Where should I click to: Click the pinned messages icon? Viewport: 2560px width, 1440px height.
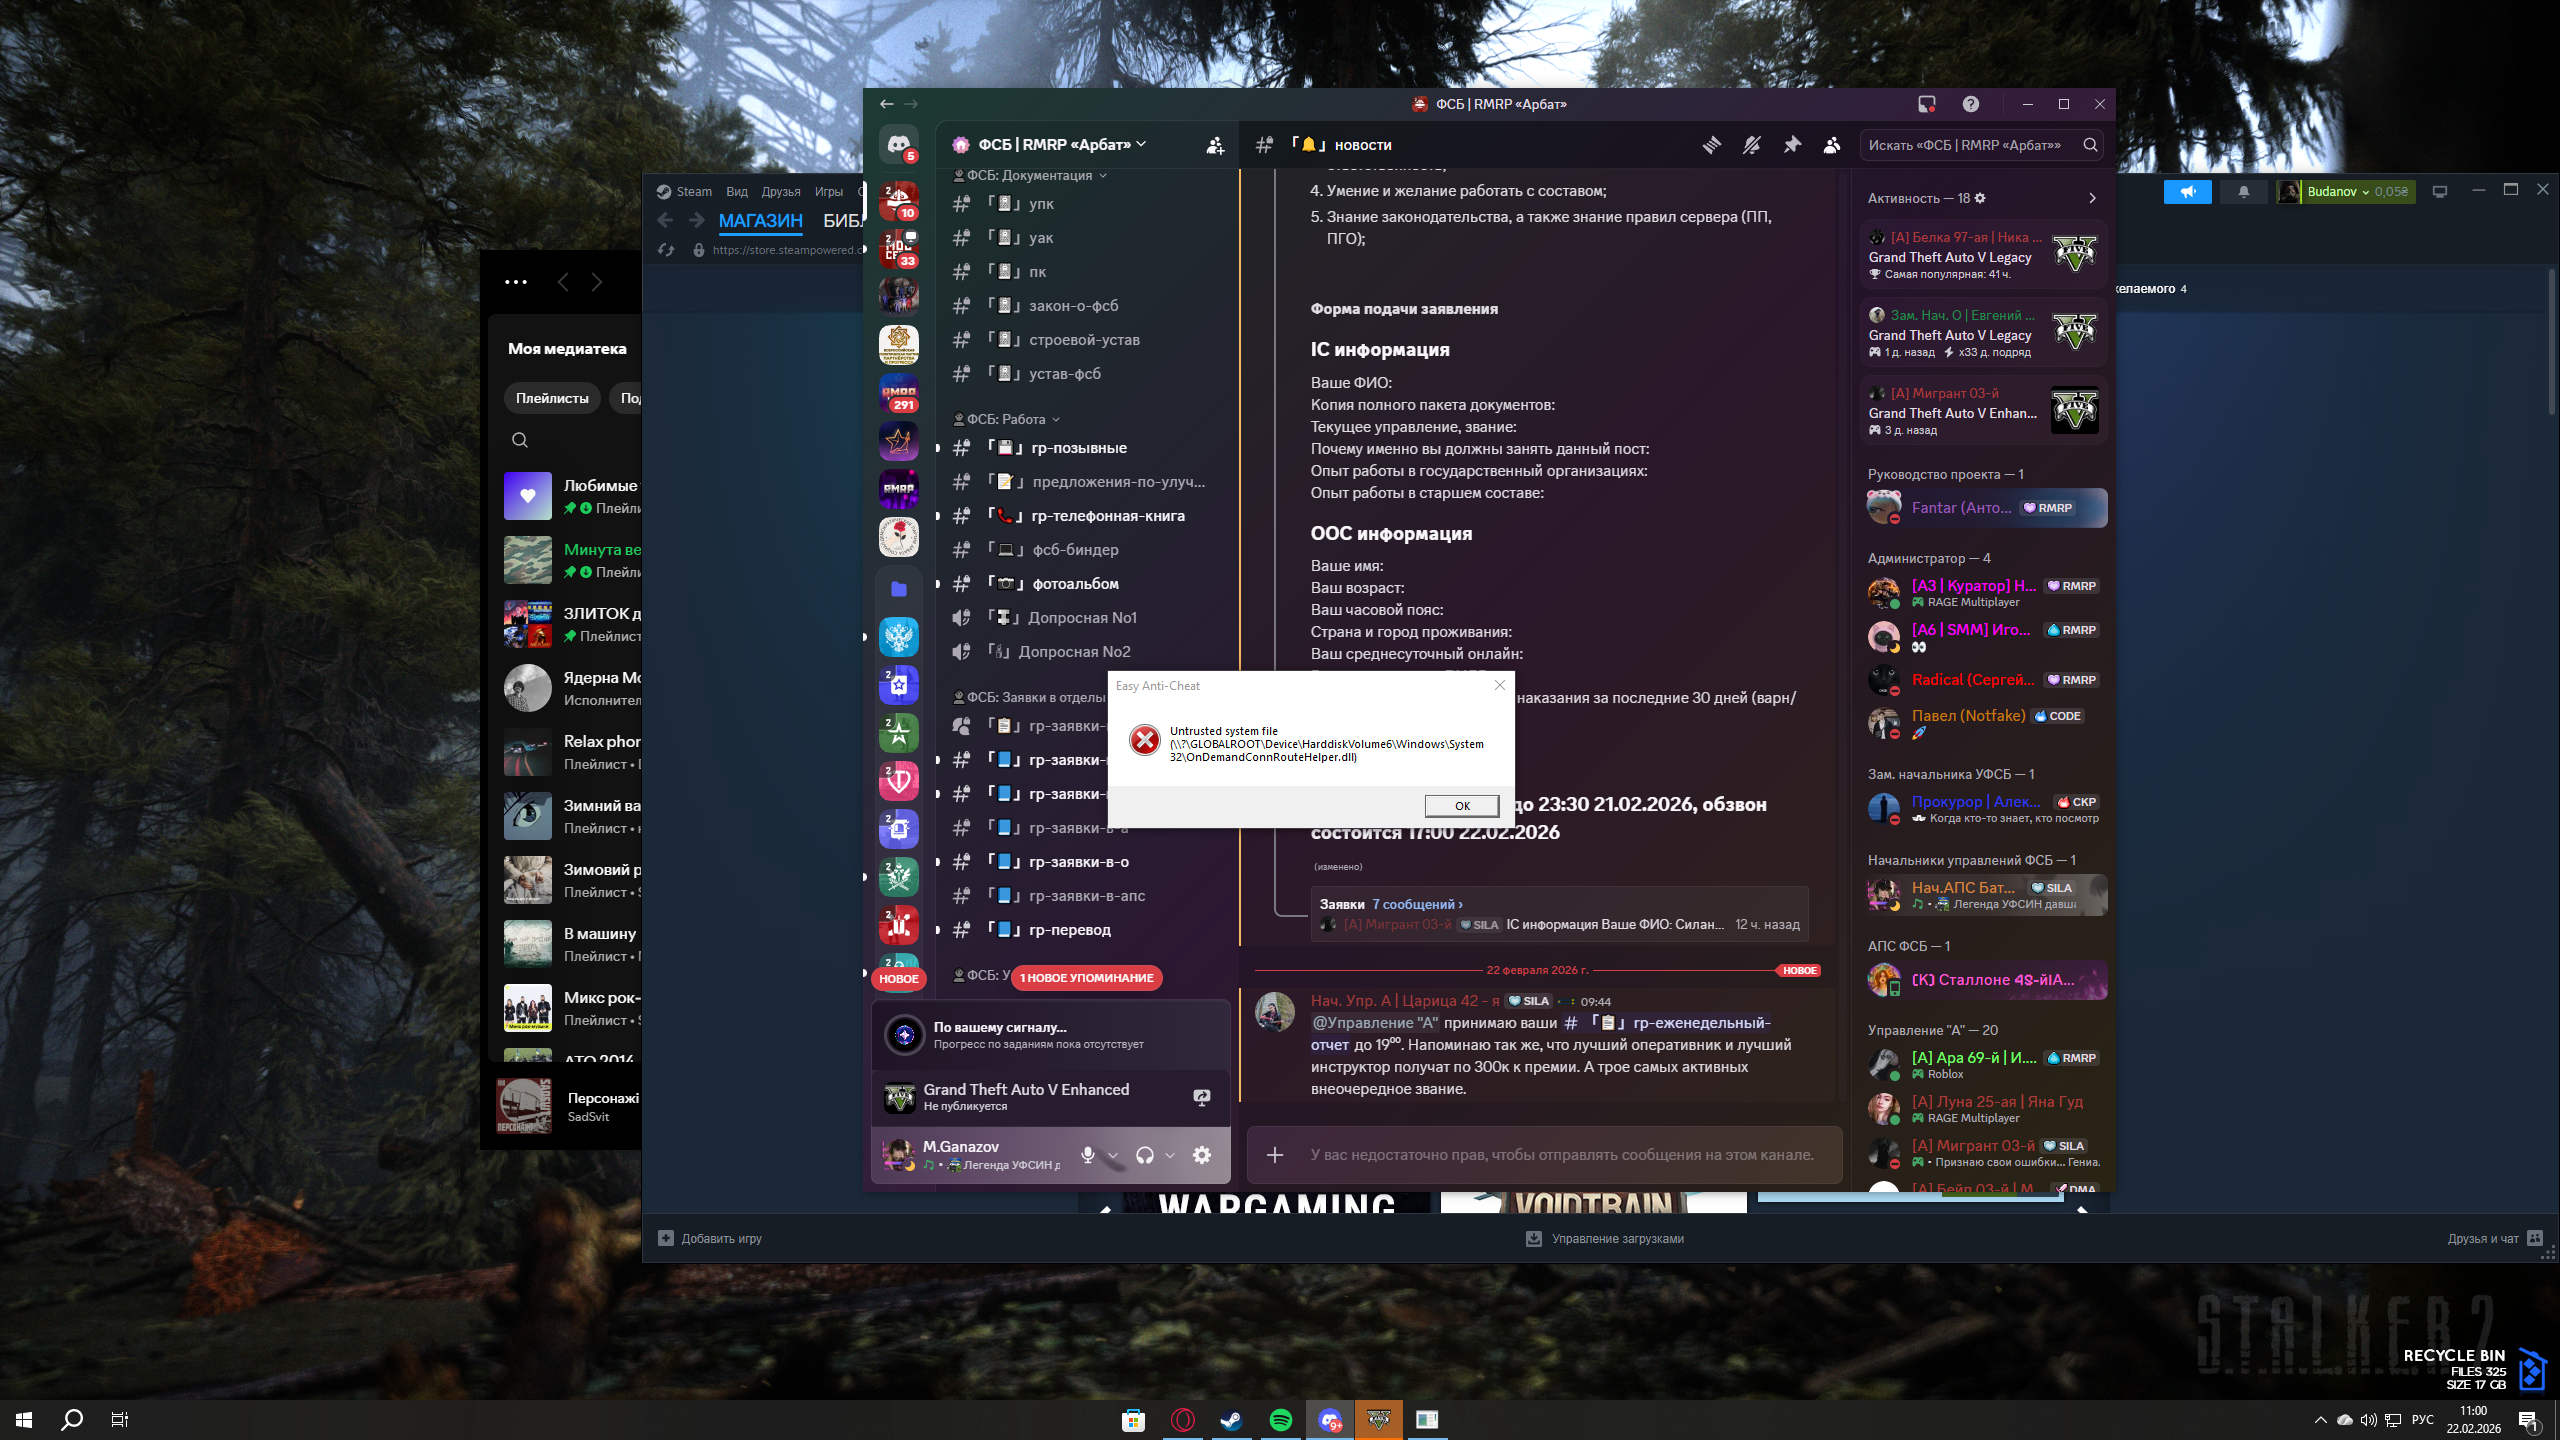(x=1791, y=145)
